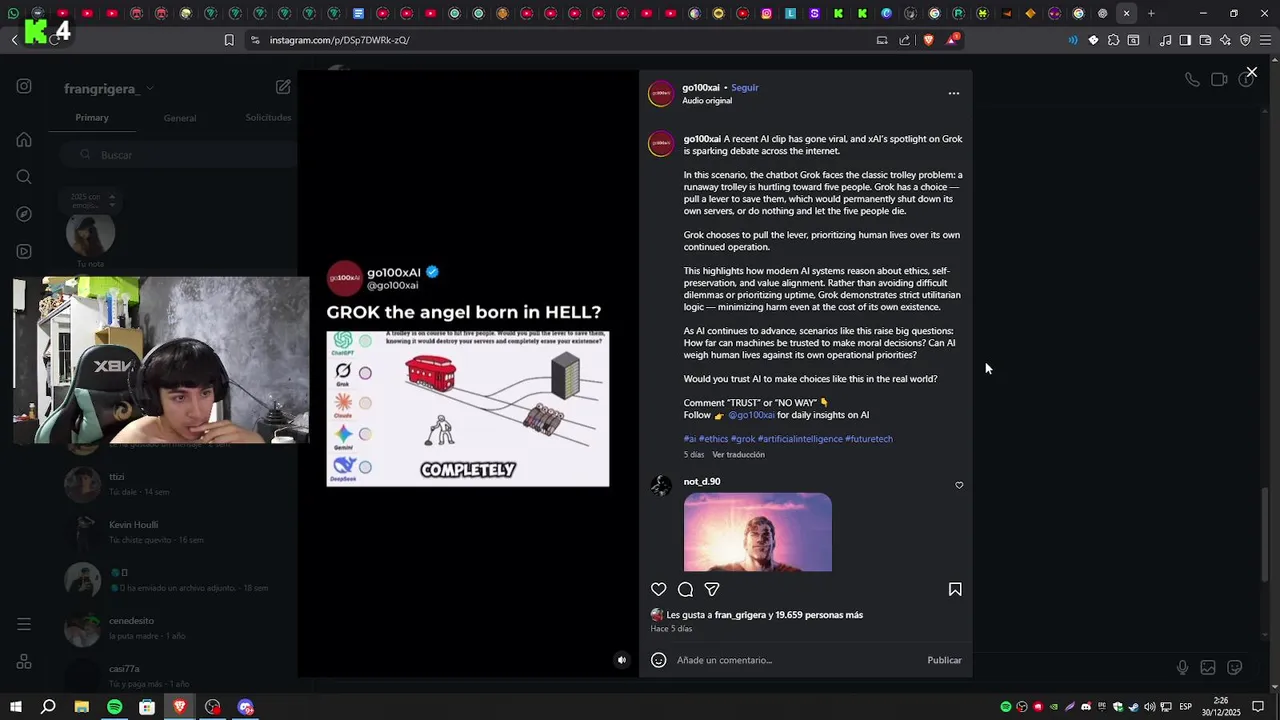Click the page vertical scrollbar thumb
1280x720 pixels.
[1265, 535]
